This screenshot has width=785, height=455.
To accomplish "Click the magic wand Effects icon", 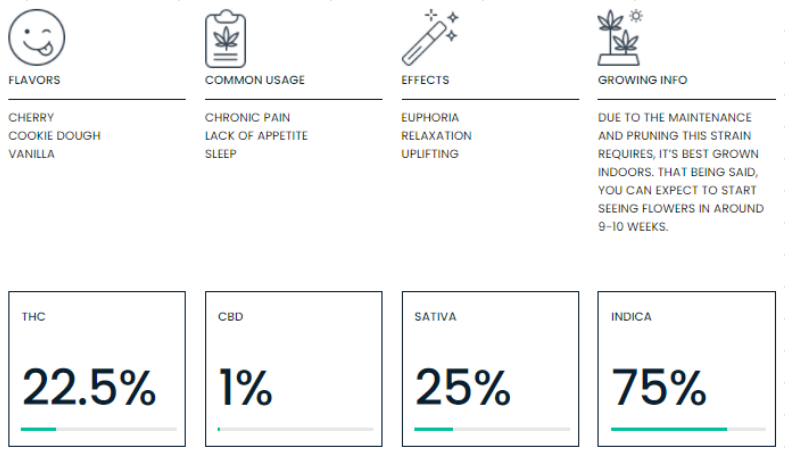I will pos(428,37).
